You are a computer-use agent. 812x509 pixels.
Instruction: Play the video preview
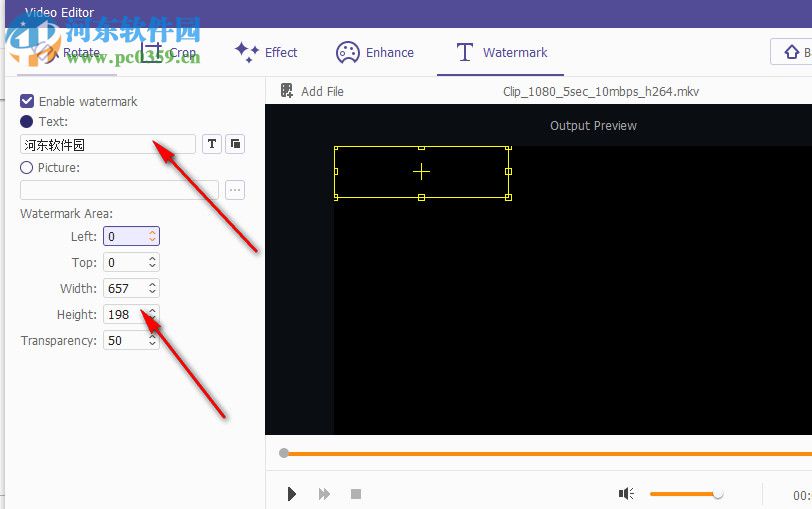coord(292,494)
